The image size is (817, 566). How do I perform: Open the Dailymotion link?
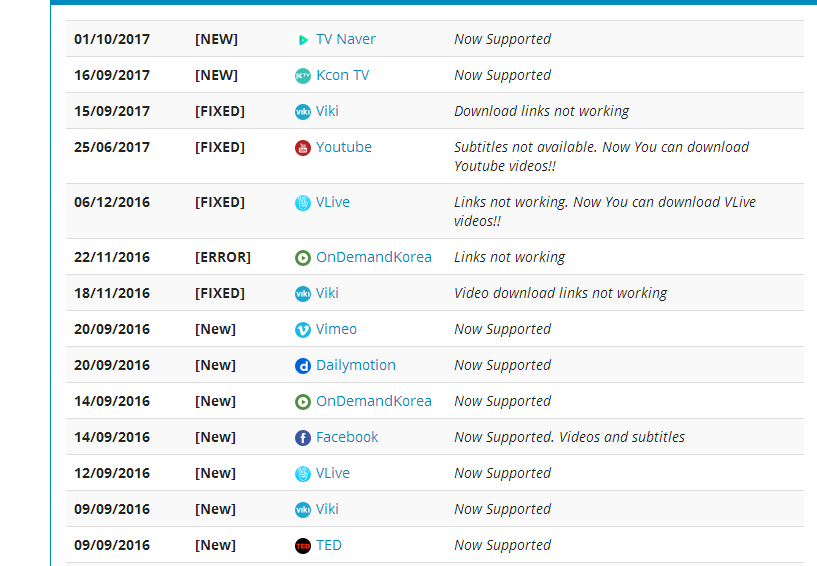click(356, 365)
